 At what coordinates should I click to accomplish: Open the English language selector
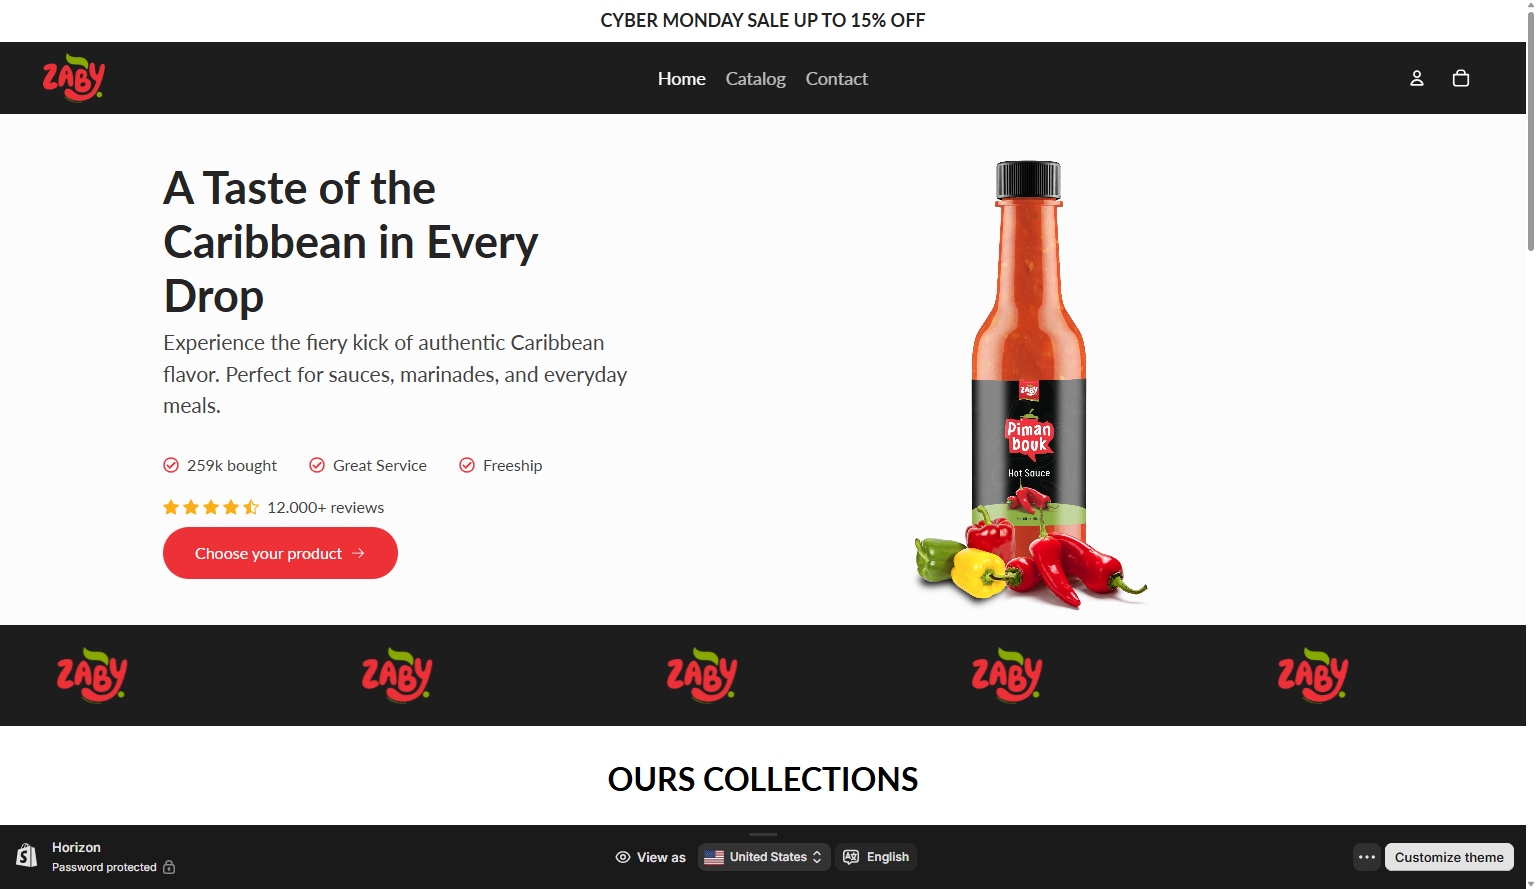(x=876, y=857)
